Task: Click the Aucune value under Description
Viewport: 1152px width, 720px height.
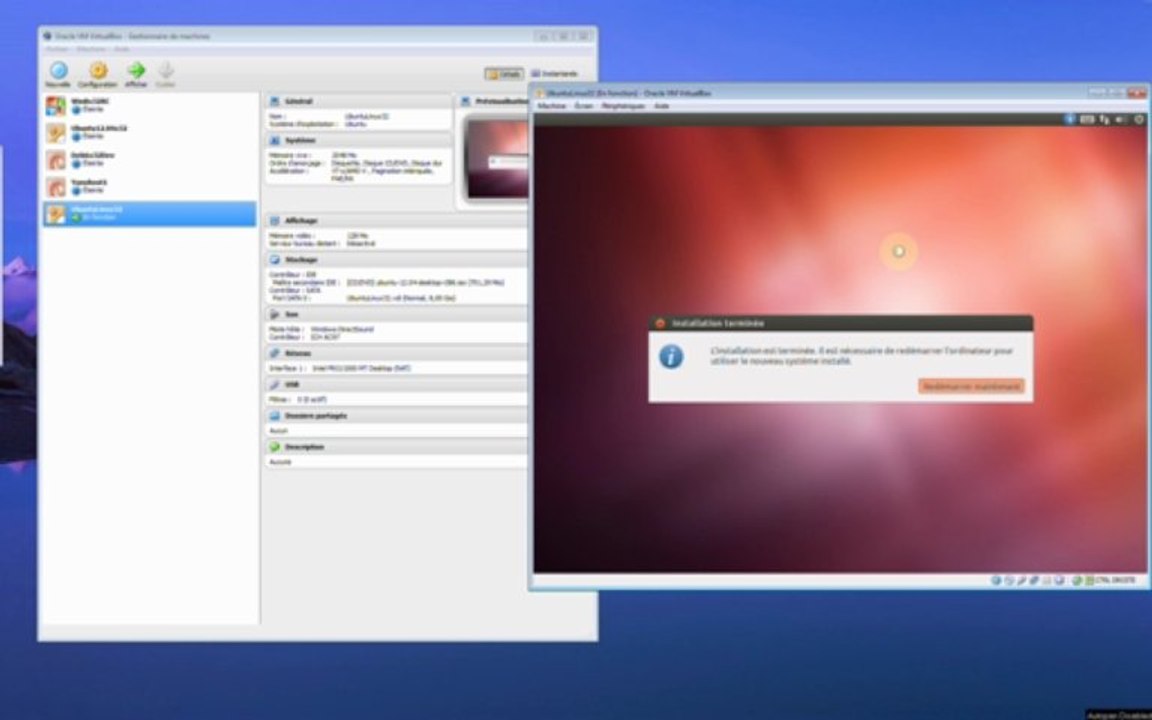Action: 280,462
